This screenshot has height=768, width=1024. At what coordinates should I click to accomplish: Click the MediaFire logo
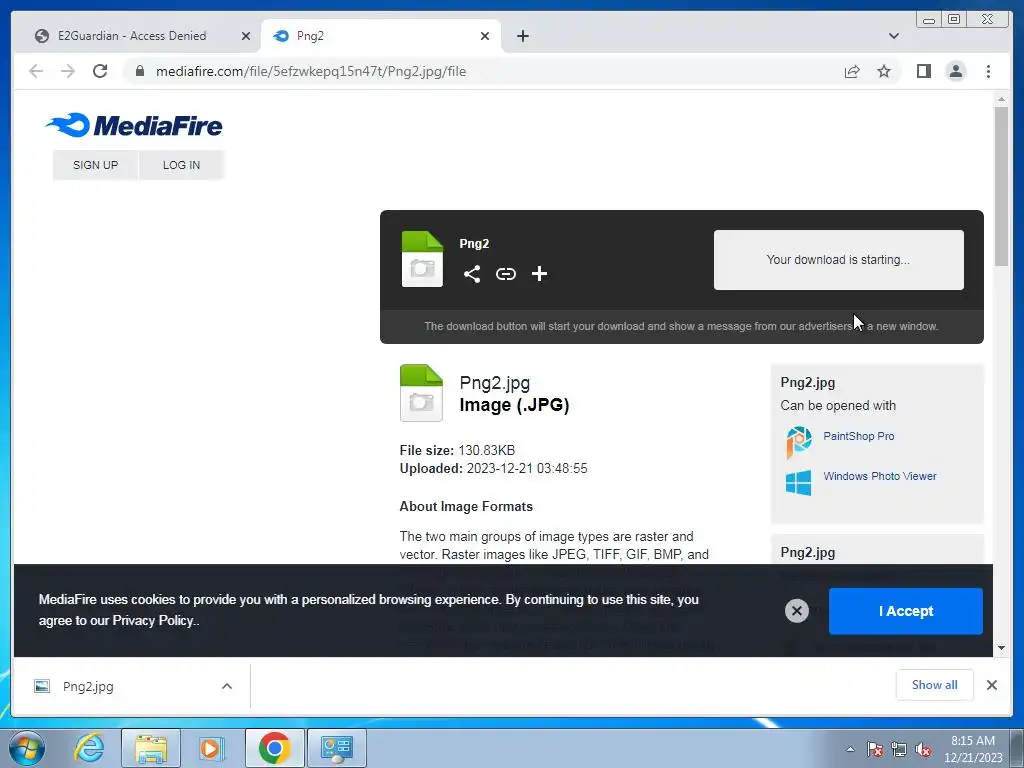134,125
